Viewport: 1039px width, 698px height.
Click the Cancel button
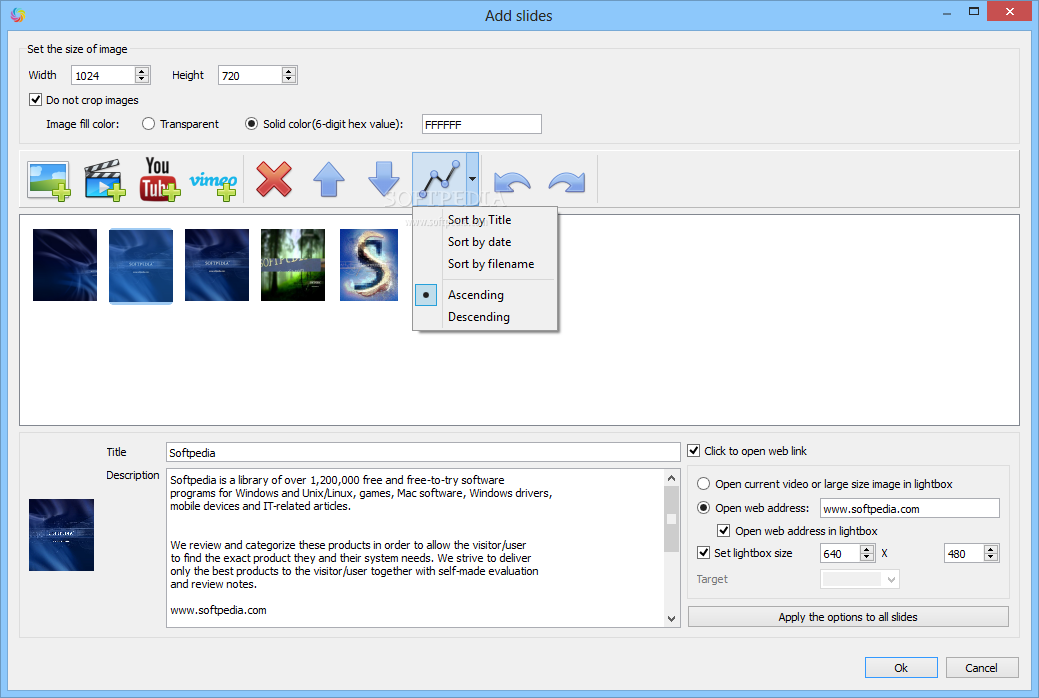(981, 668)
